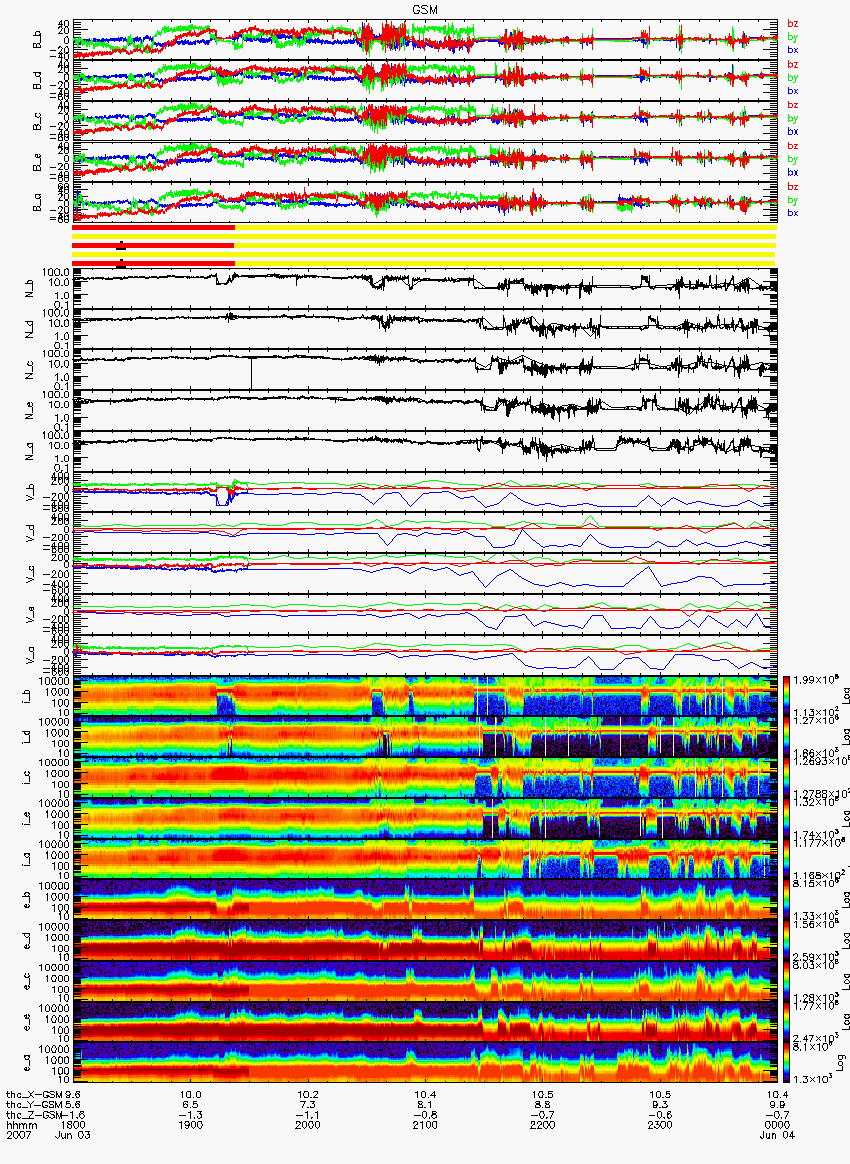The image size is (850, 1164).
Task: Select the bx legend of panel B_e
Action: click(x=793, y=172)
